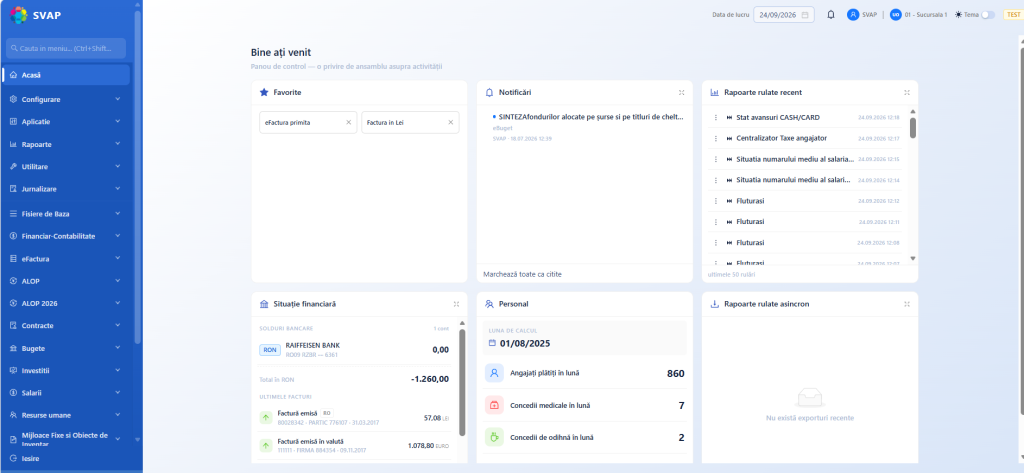Screen dimensions: 1024x473
Task: Toggle the Tema theme switch
Action: [x=988, y=14]
